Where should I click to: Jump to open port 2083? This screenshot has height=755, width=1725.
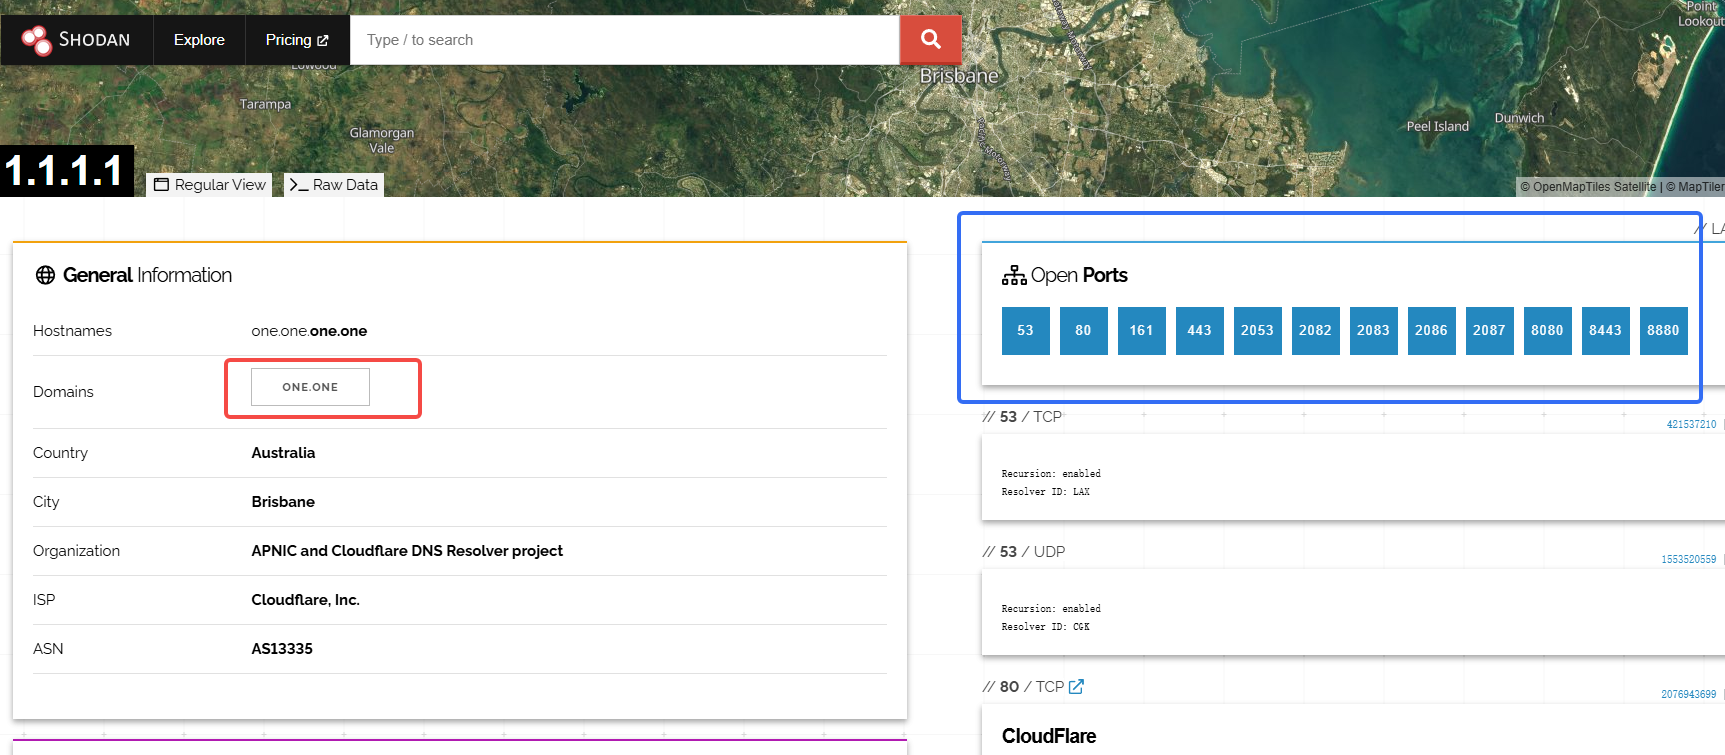(x=1373, y=331)
